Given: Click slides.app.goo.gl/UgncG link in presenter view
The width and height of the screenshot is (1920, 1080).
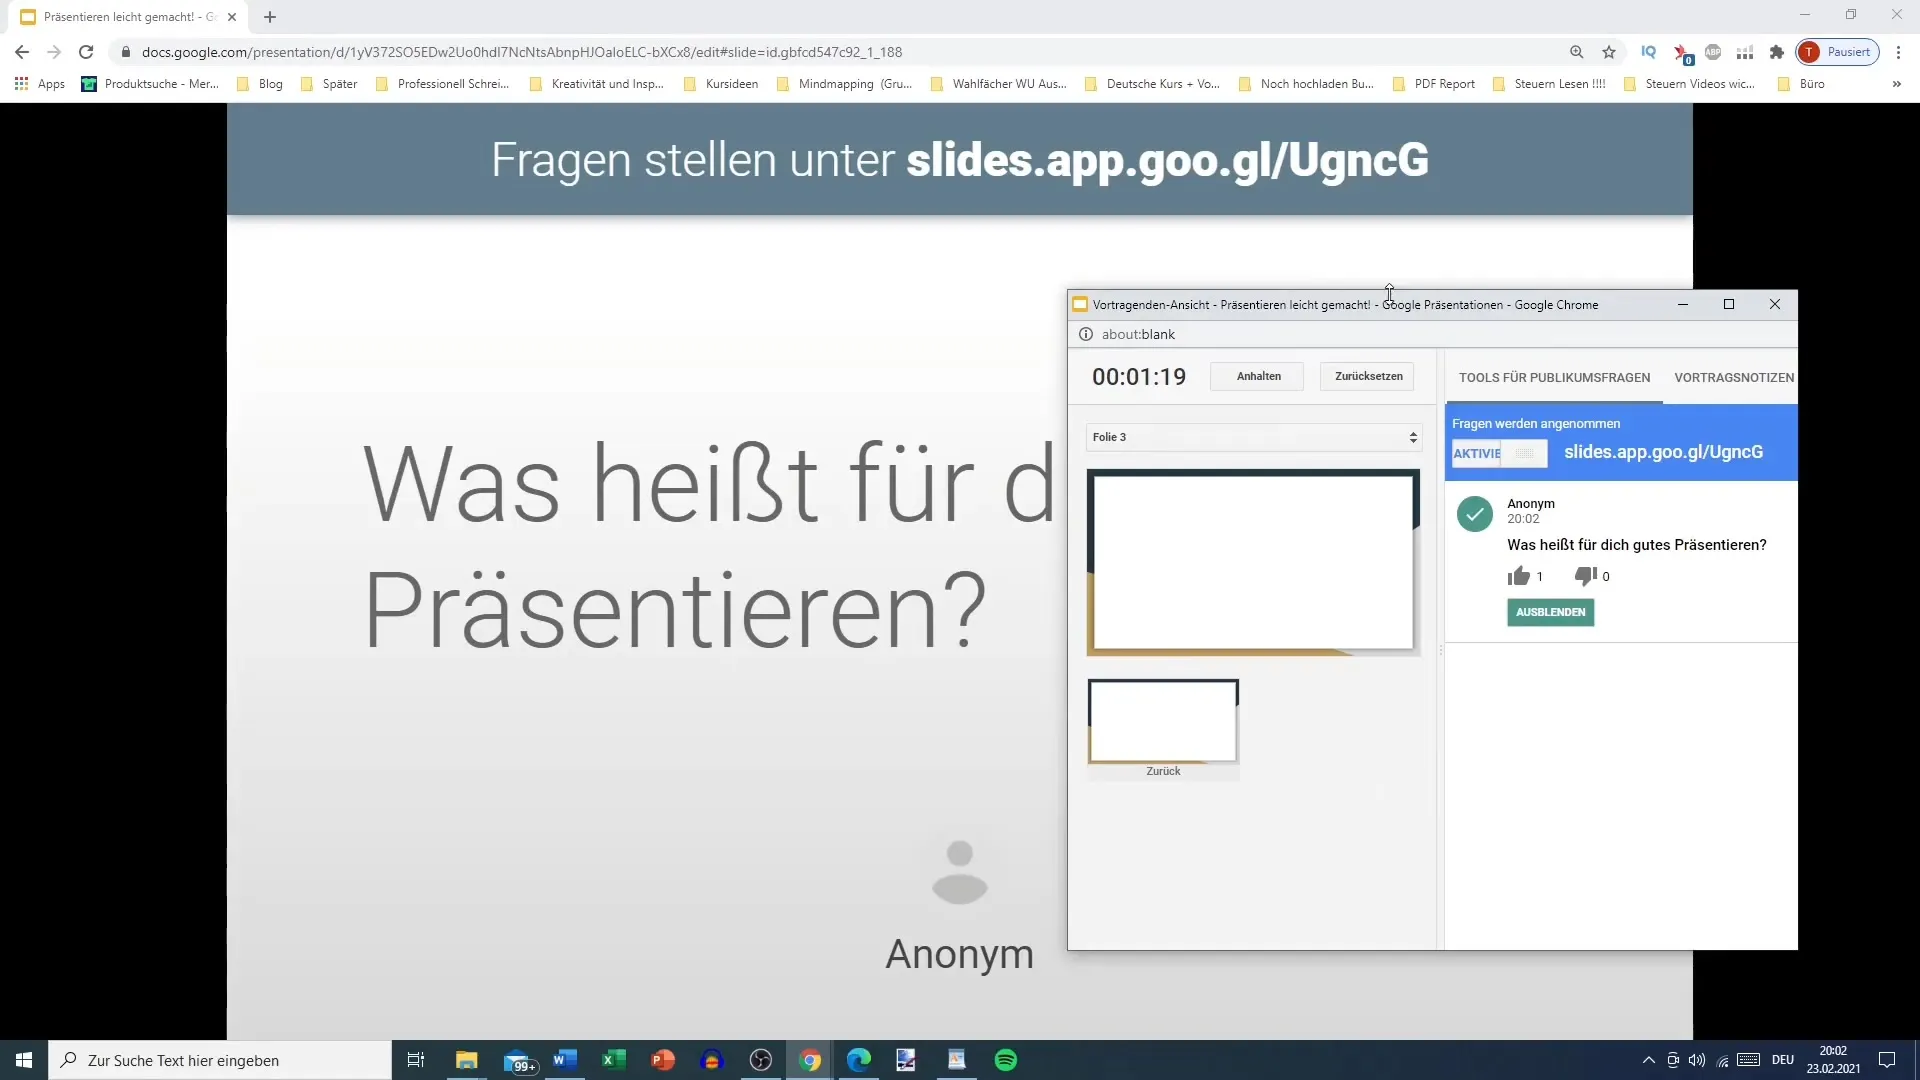Looking at the screenshot, I should point(1663,452).
